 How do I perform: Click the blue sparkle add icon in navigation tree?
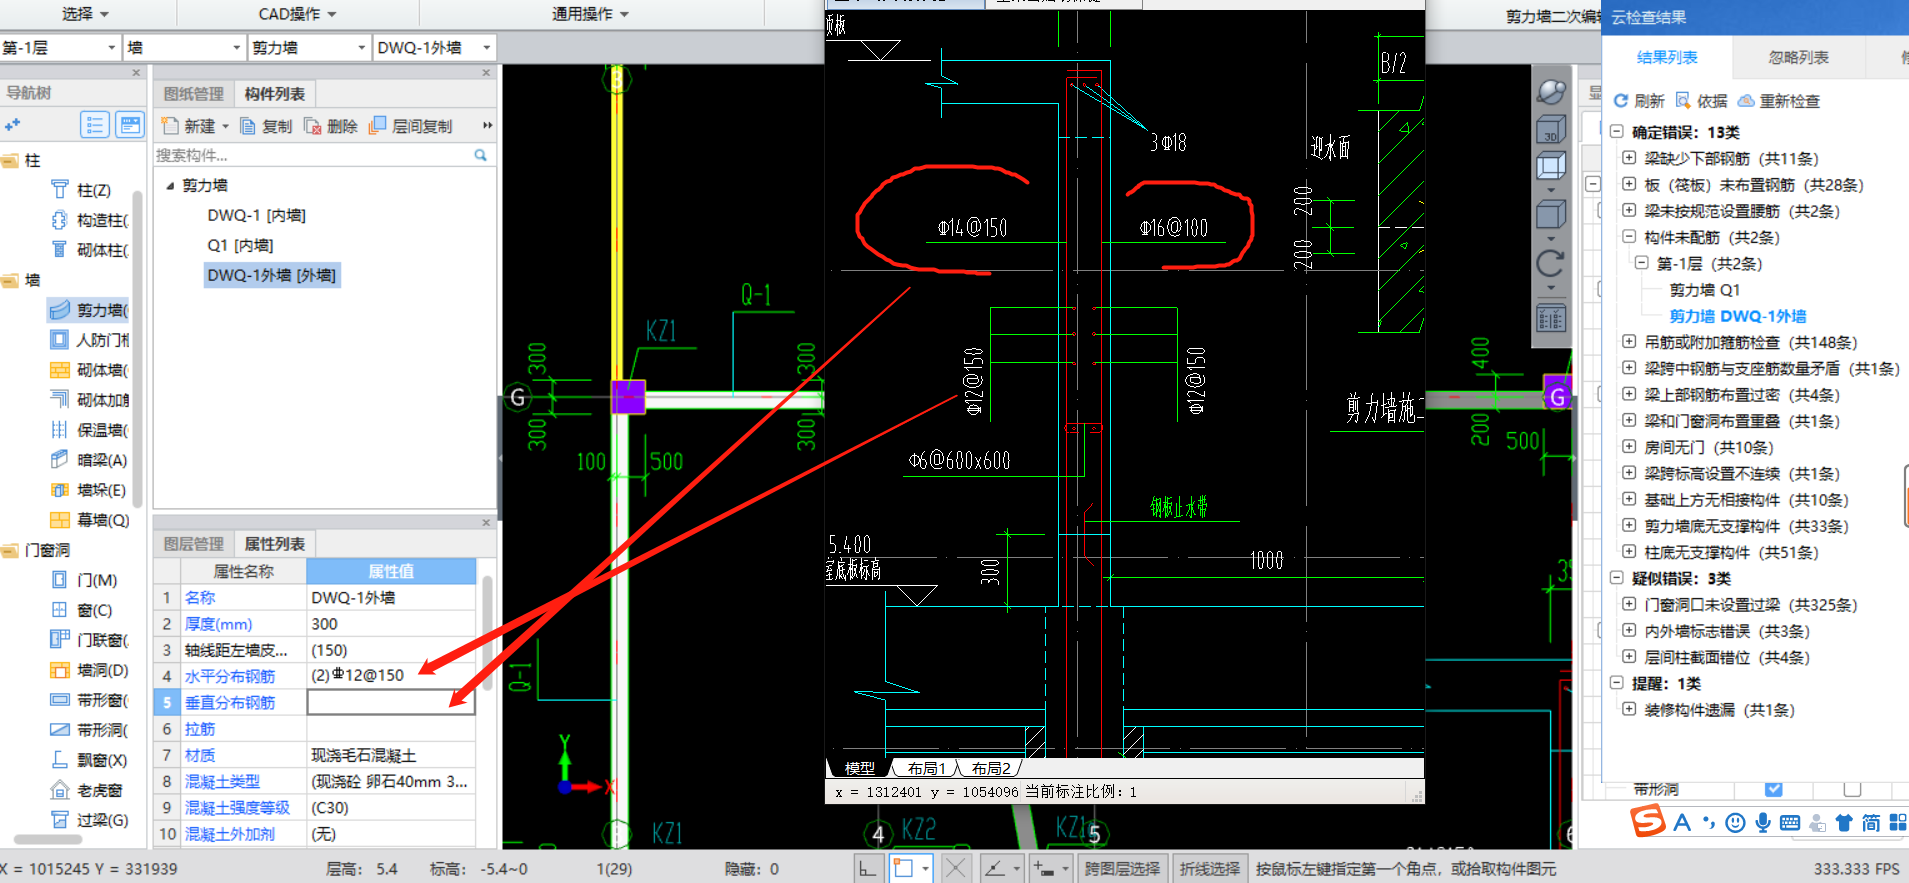click(12, 125)
